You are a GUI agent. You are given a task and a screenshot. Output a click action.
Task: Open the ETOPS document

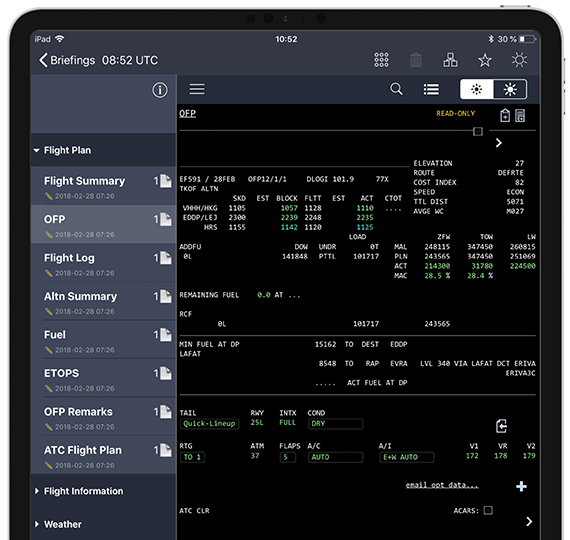pos(104,379)
